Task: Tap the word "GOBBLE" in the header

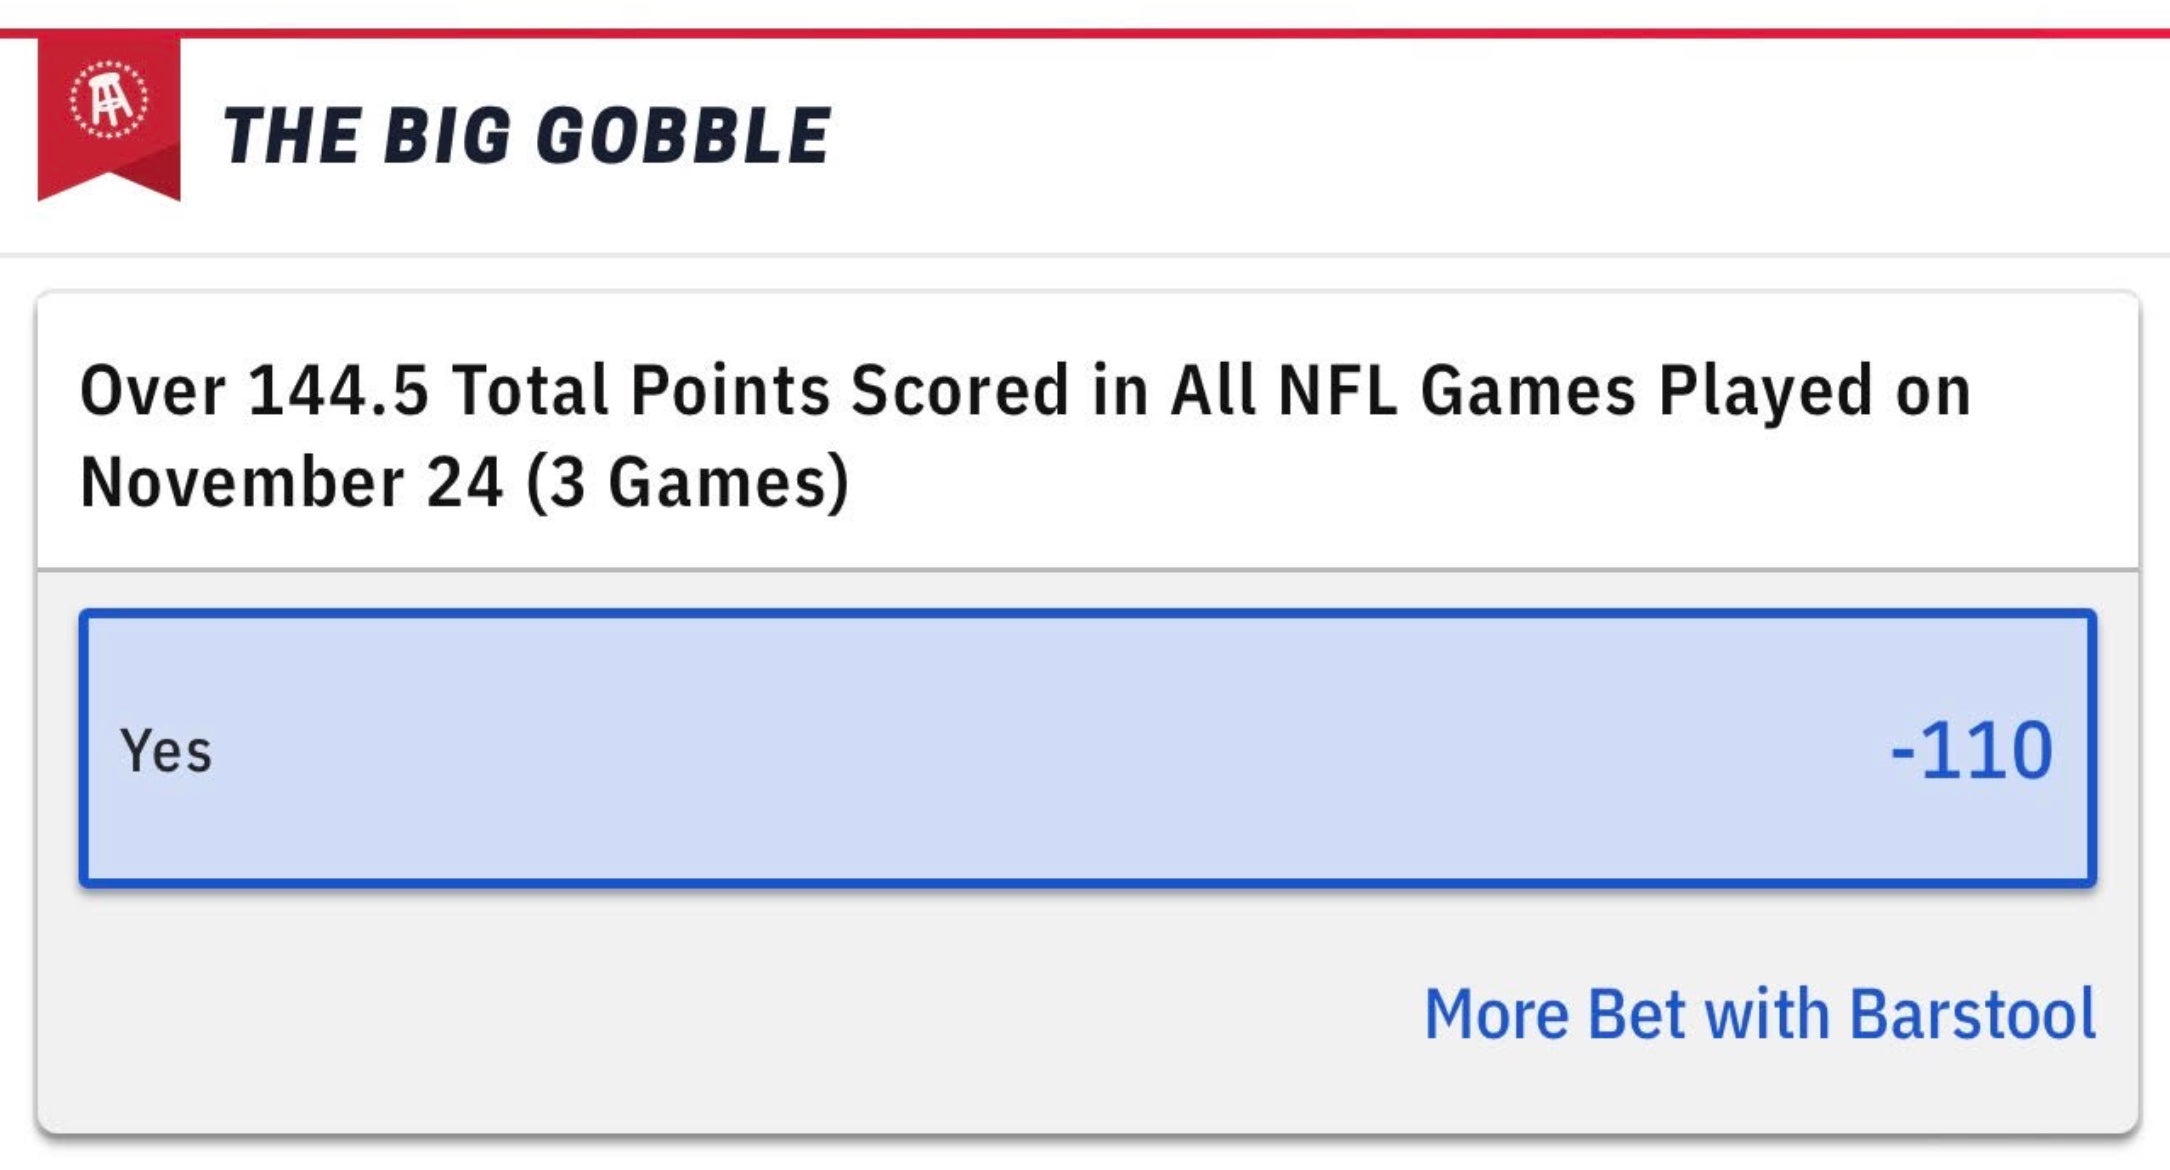Action: click(684, 135)
